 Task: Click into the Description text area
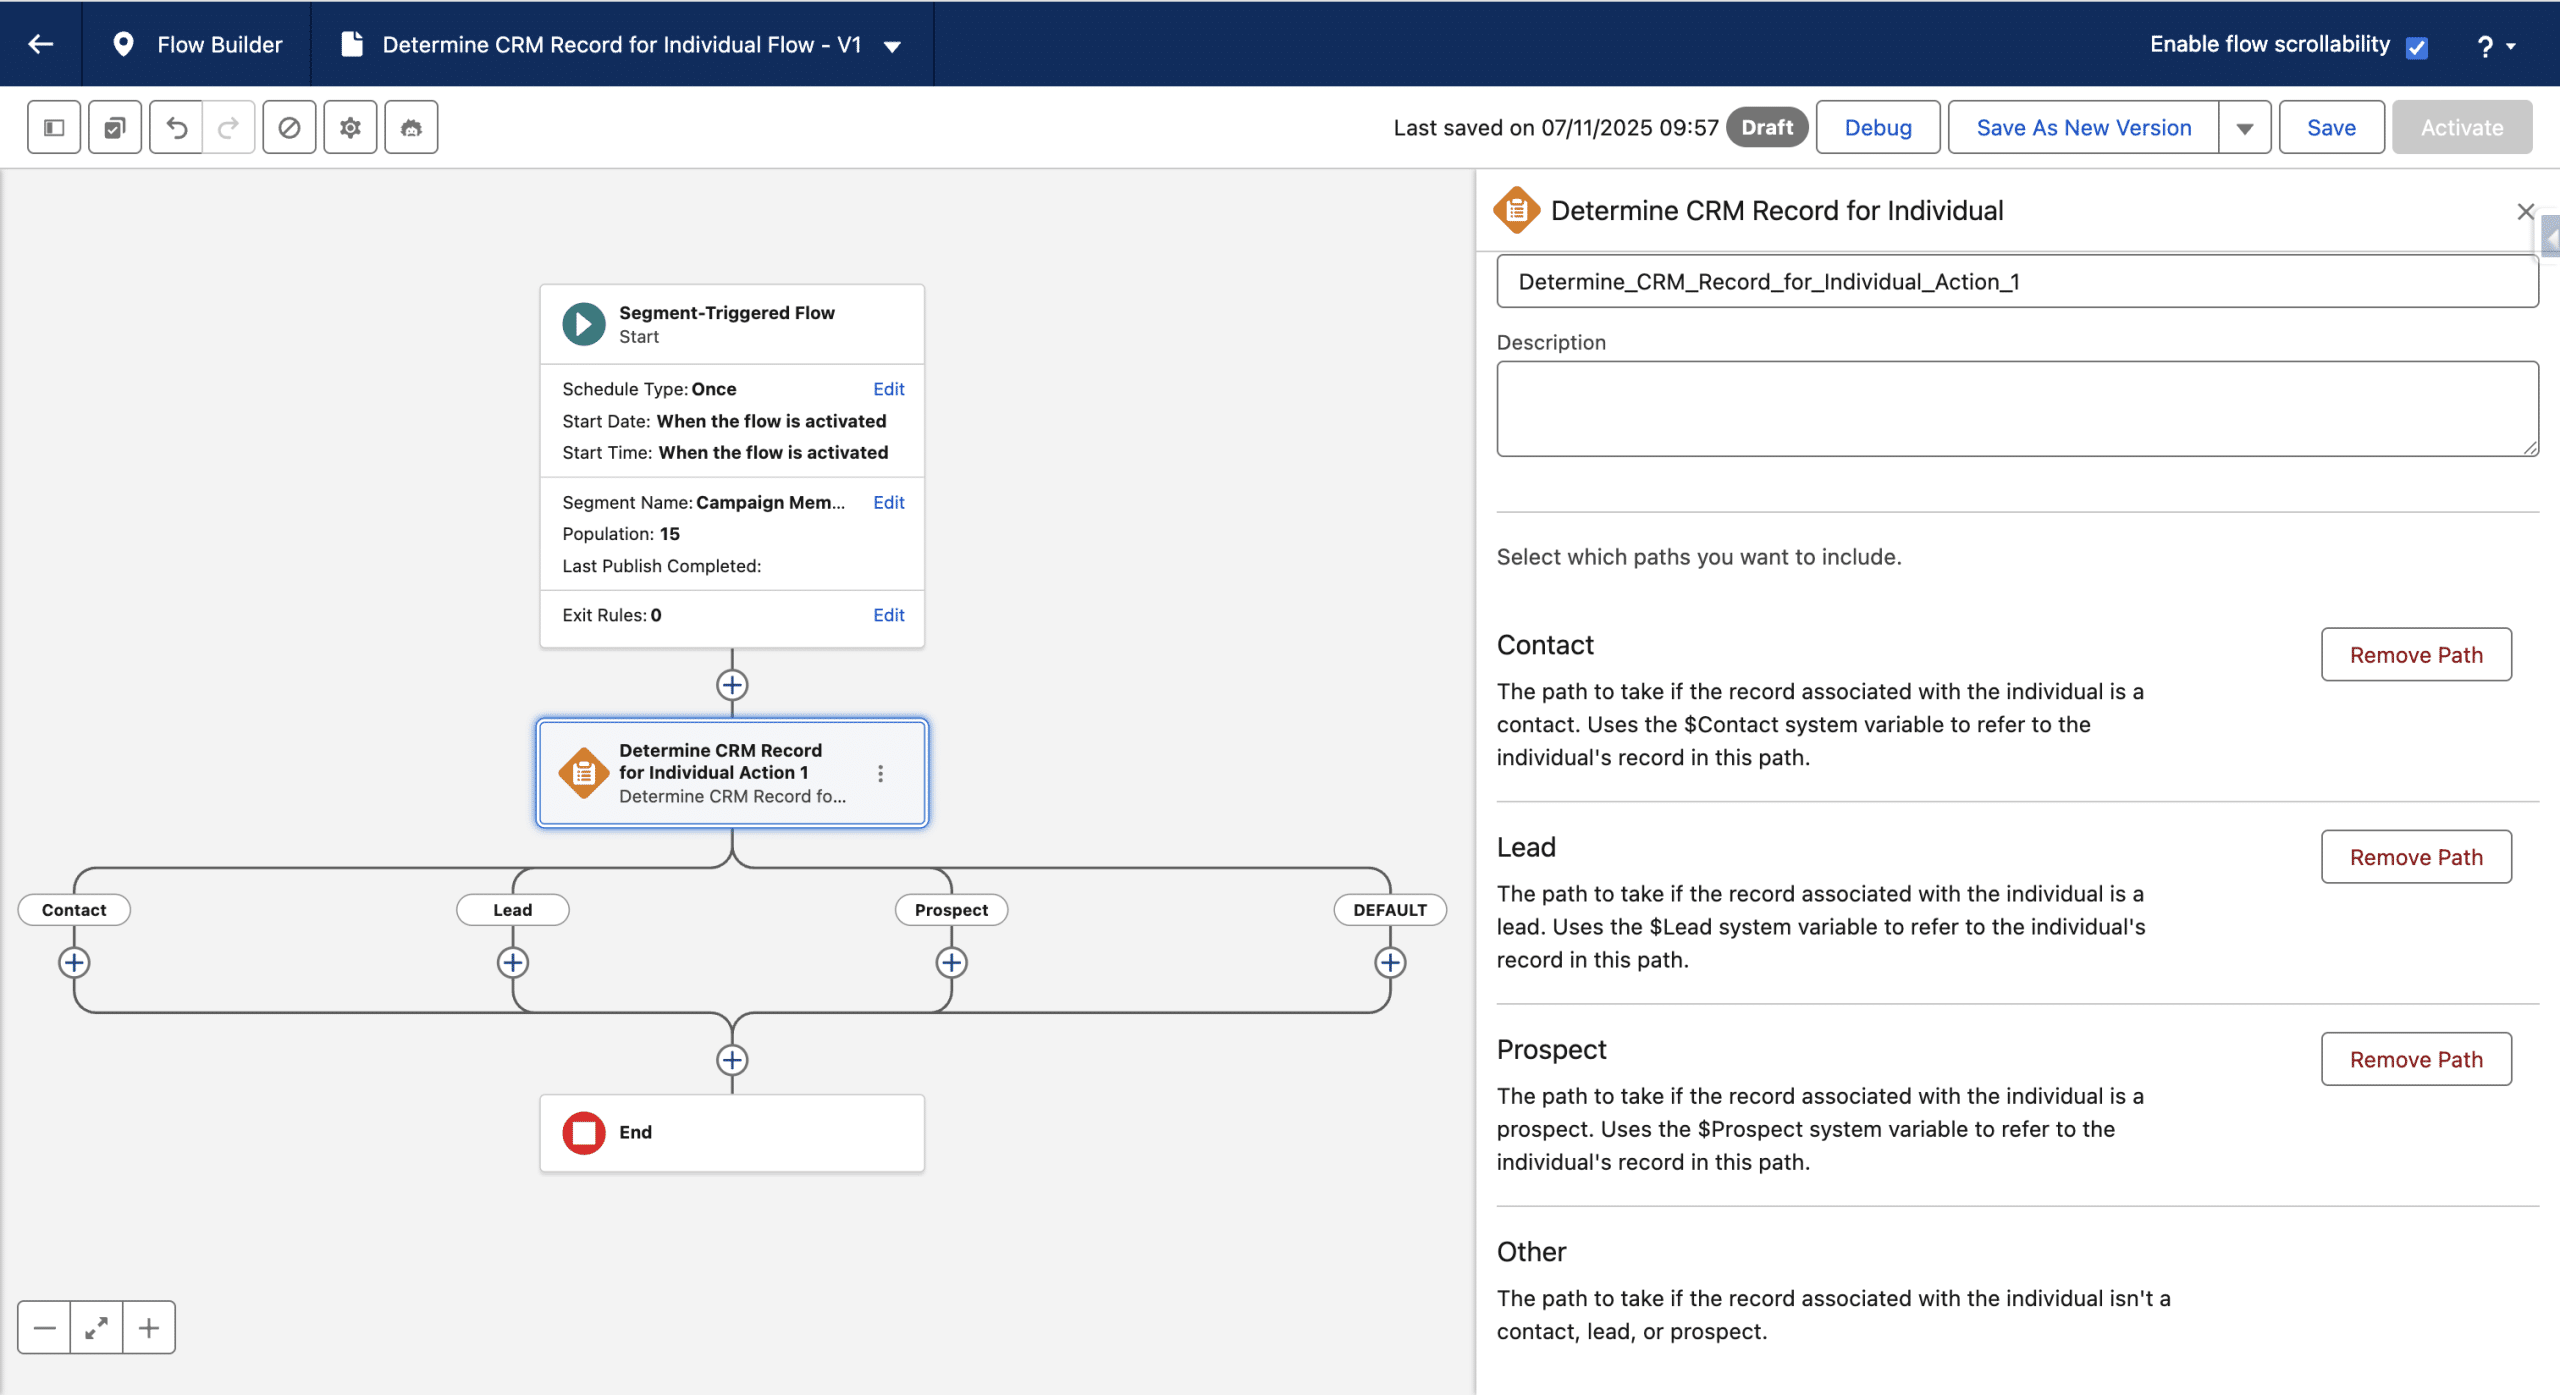pos(2016,409)
